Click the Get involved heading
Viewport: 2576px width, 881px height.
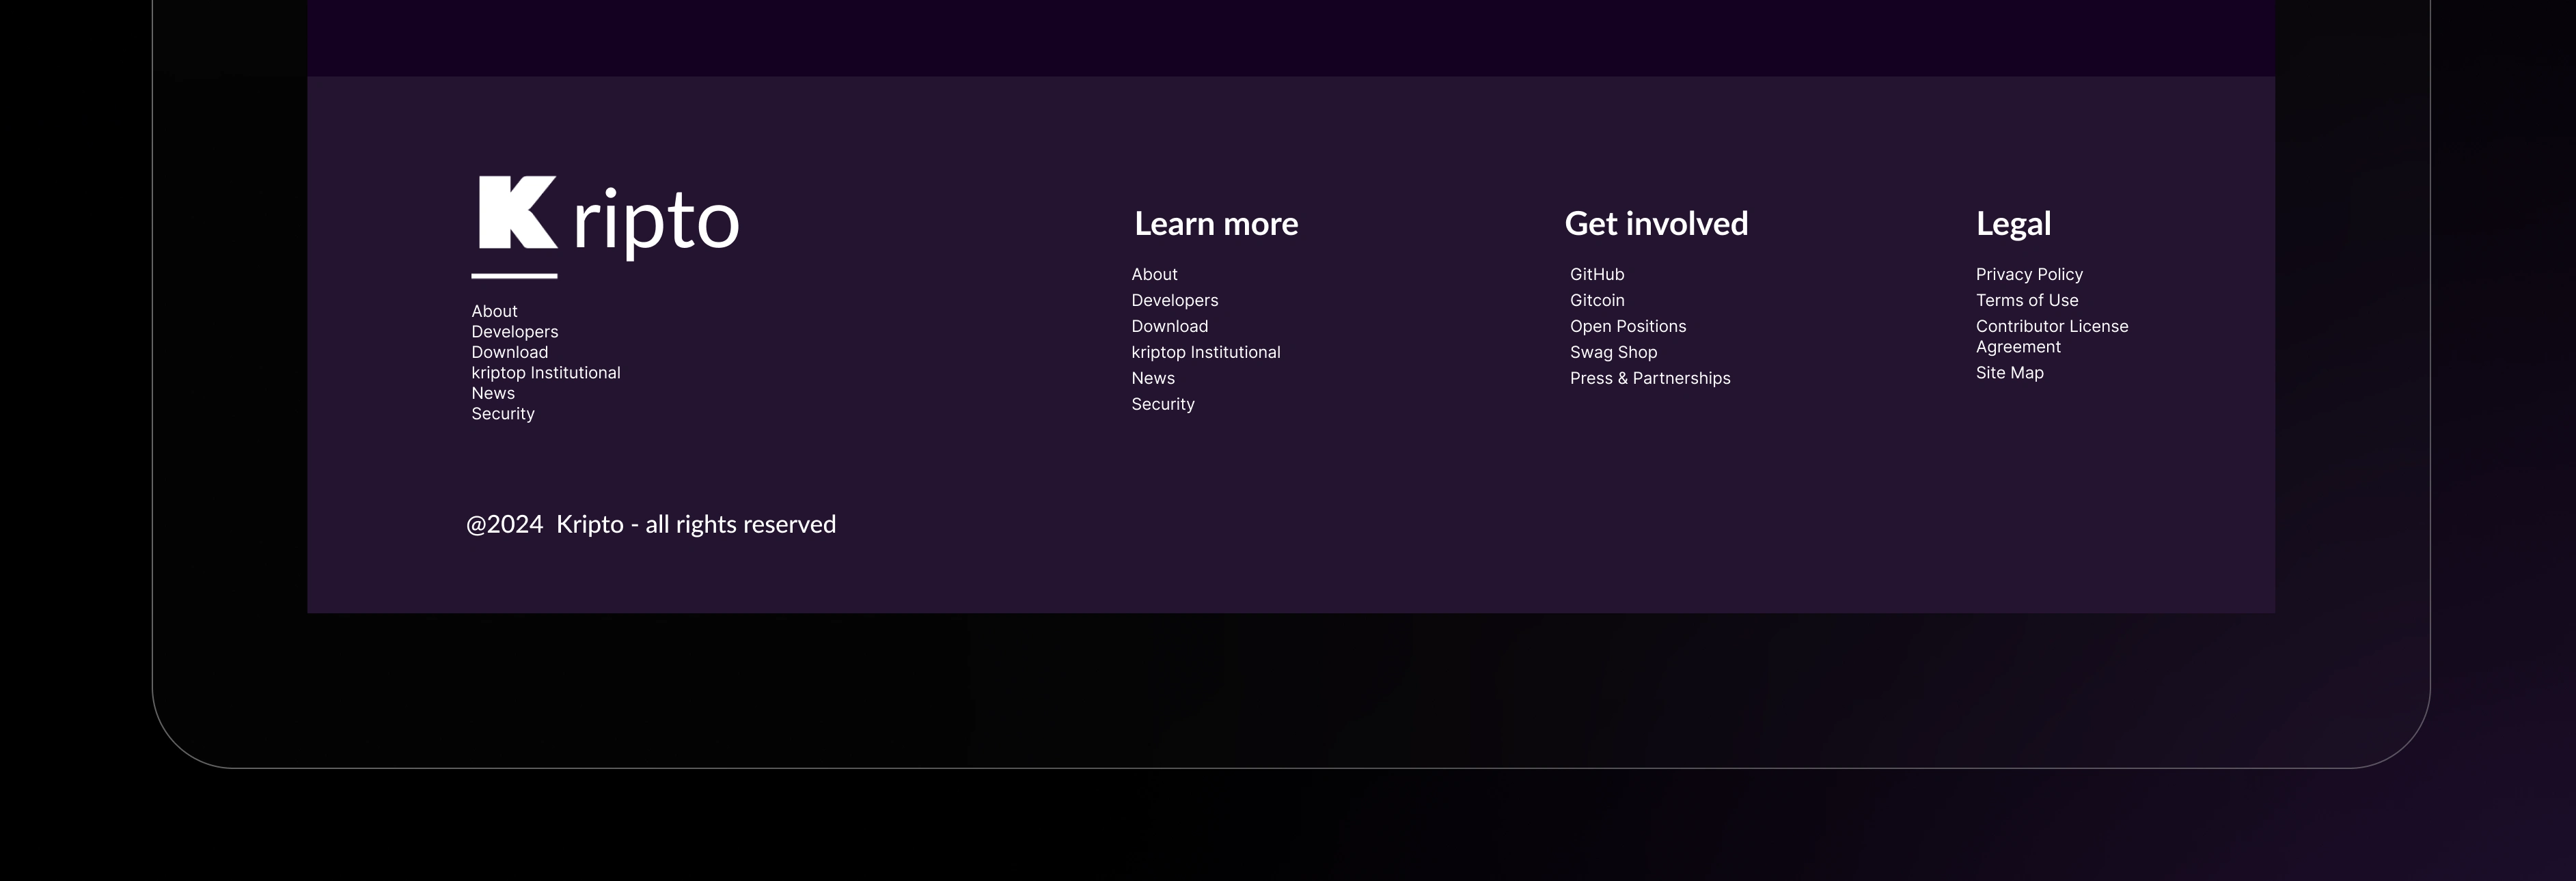[1656, 223]
